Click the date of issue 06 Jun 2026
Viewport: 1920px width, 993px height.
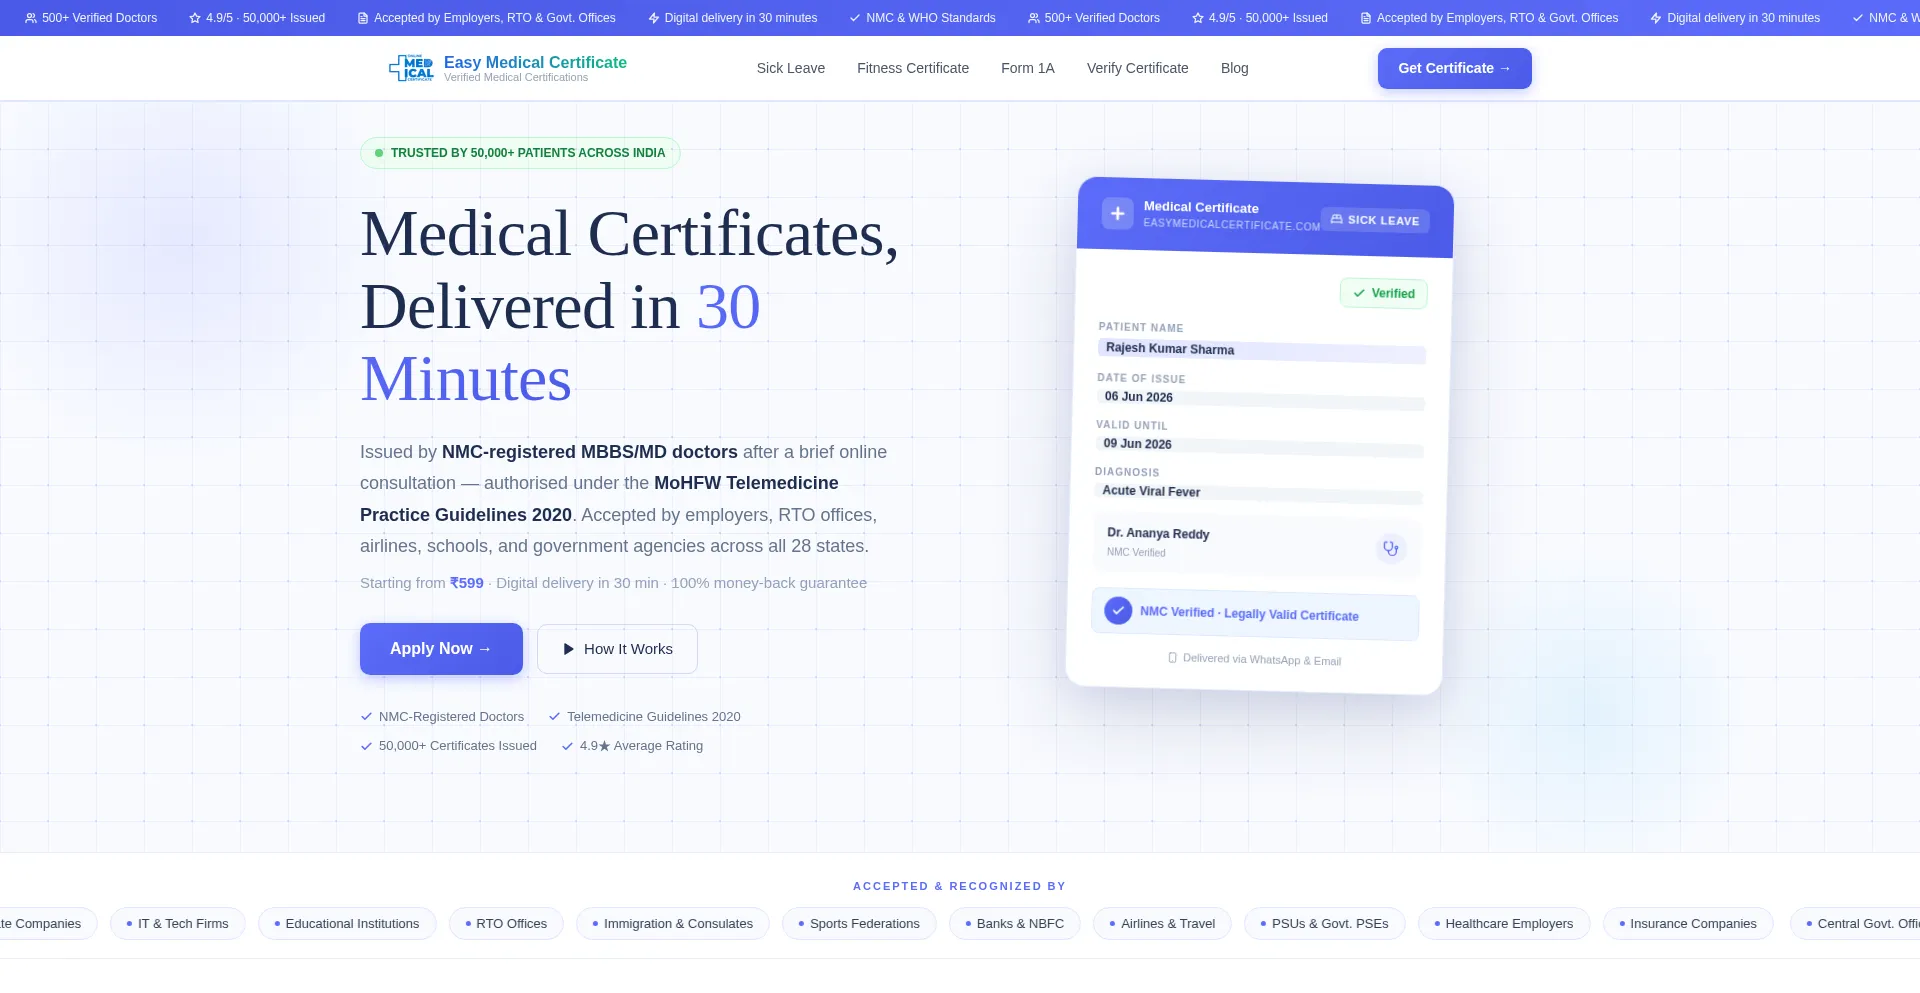pos(1138,397)
